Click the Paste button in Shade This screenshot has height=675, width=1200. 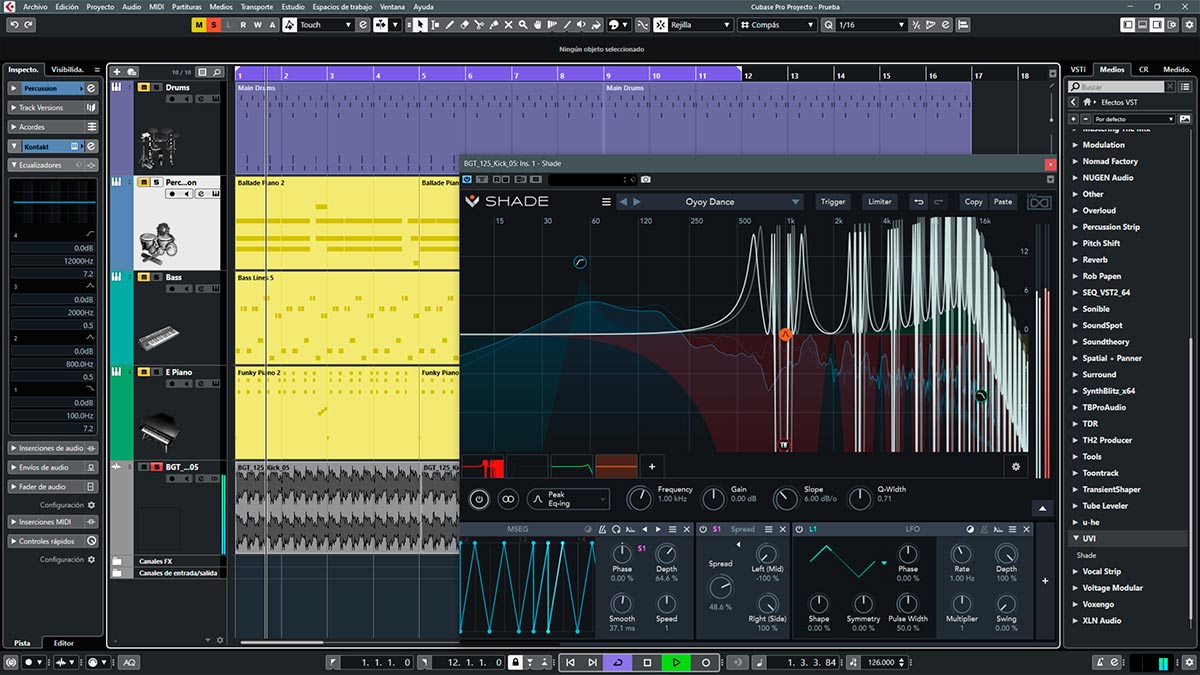[1003, 202]
